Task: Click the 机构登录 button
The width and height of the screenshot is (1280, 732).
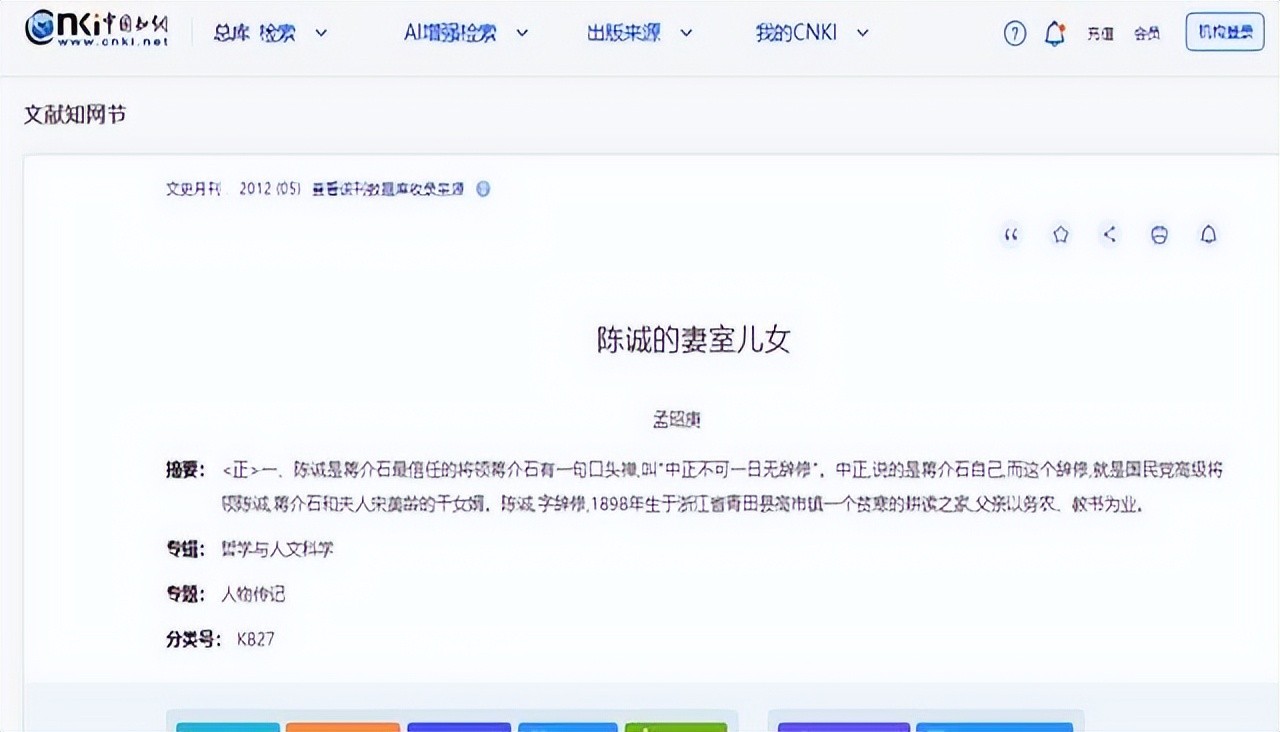Action: [1224, 33]
